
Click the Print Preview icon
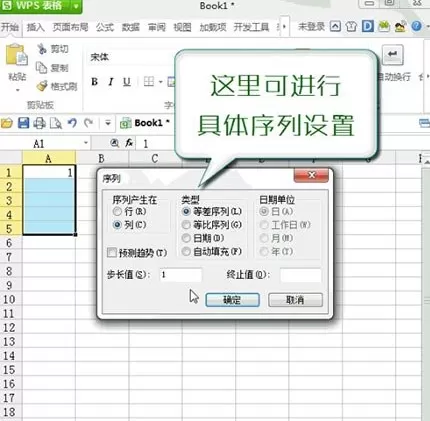pyautogui.click(x=56, y=123)
